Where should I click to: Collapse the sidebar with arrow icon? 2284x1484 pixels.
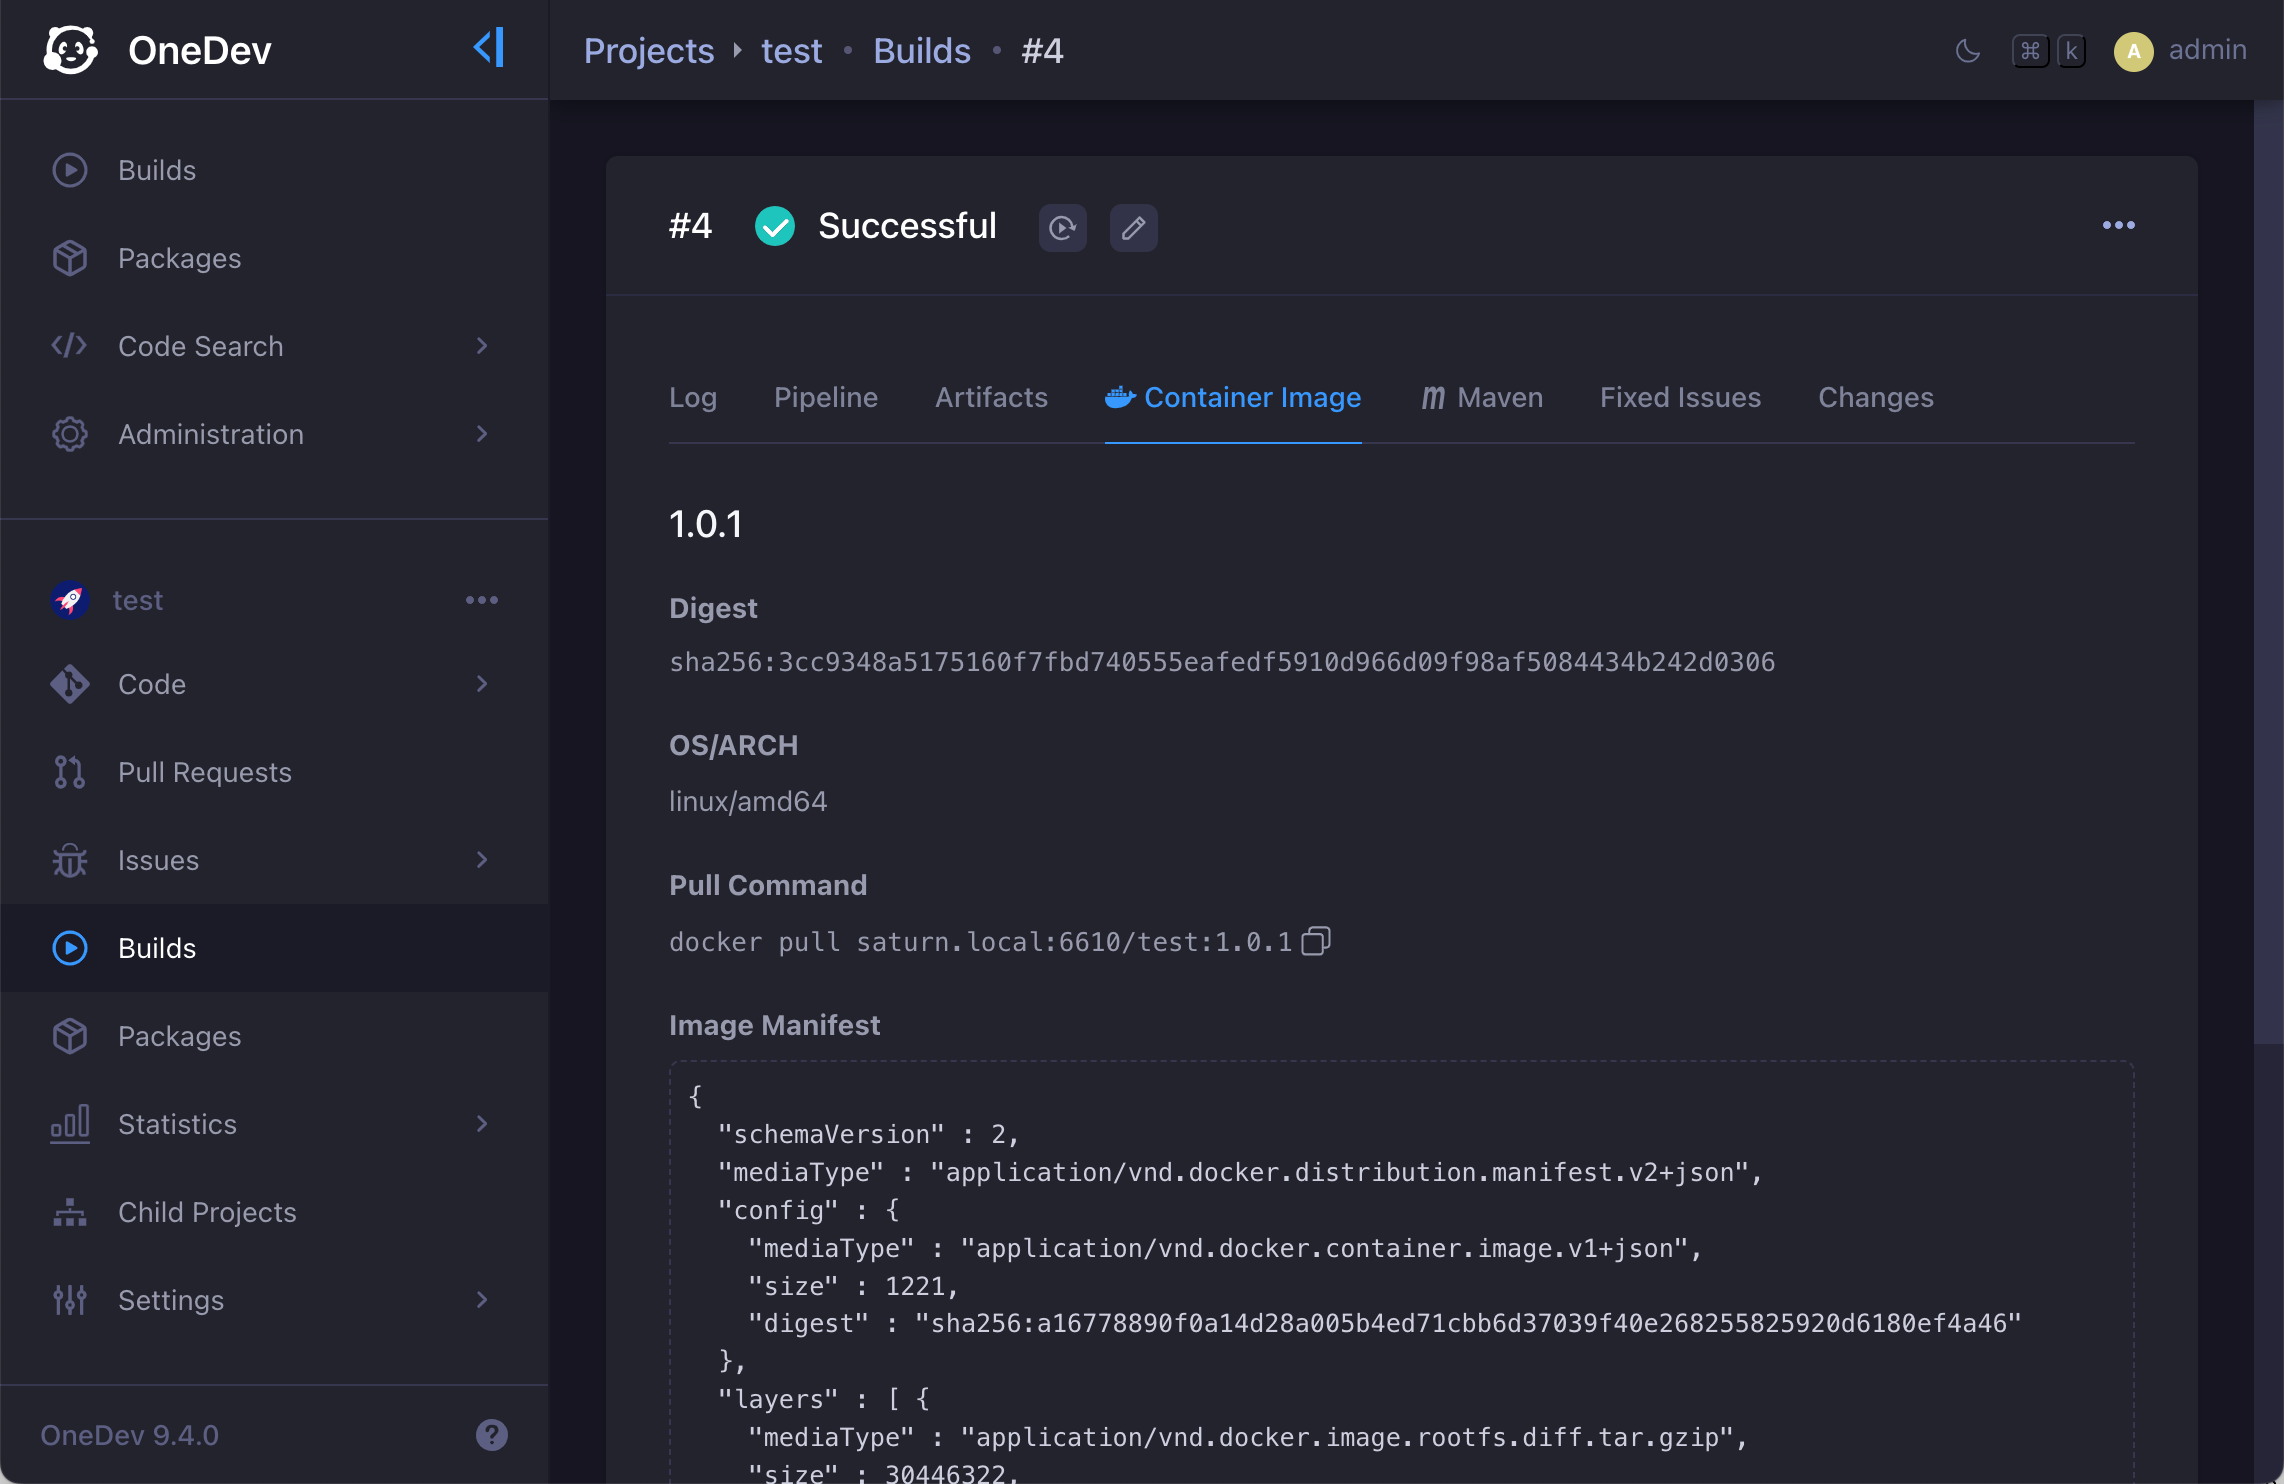point(489,48)
